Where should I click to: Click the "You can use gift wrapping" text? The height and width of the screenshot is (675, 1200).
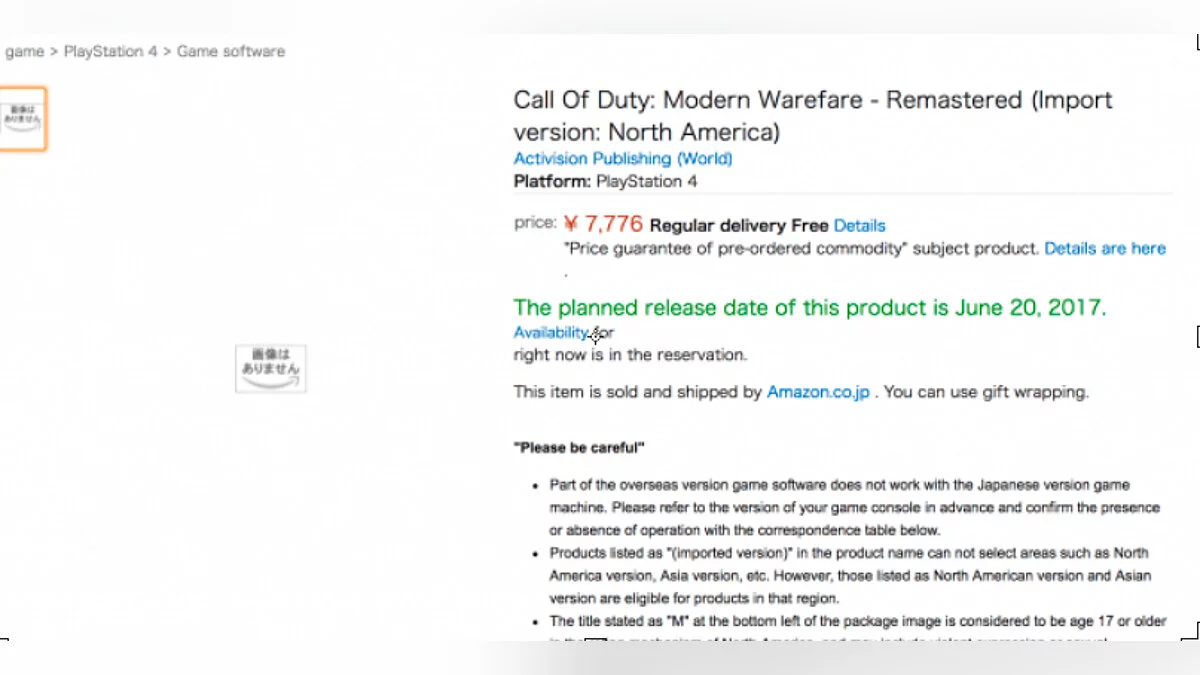986,392
